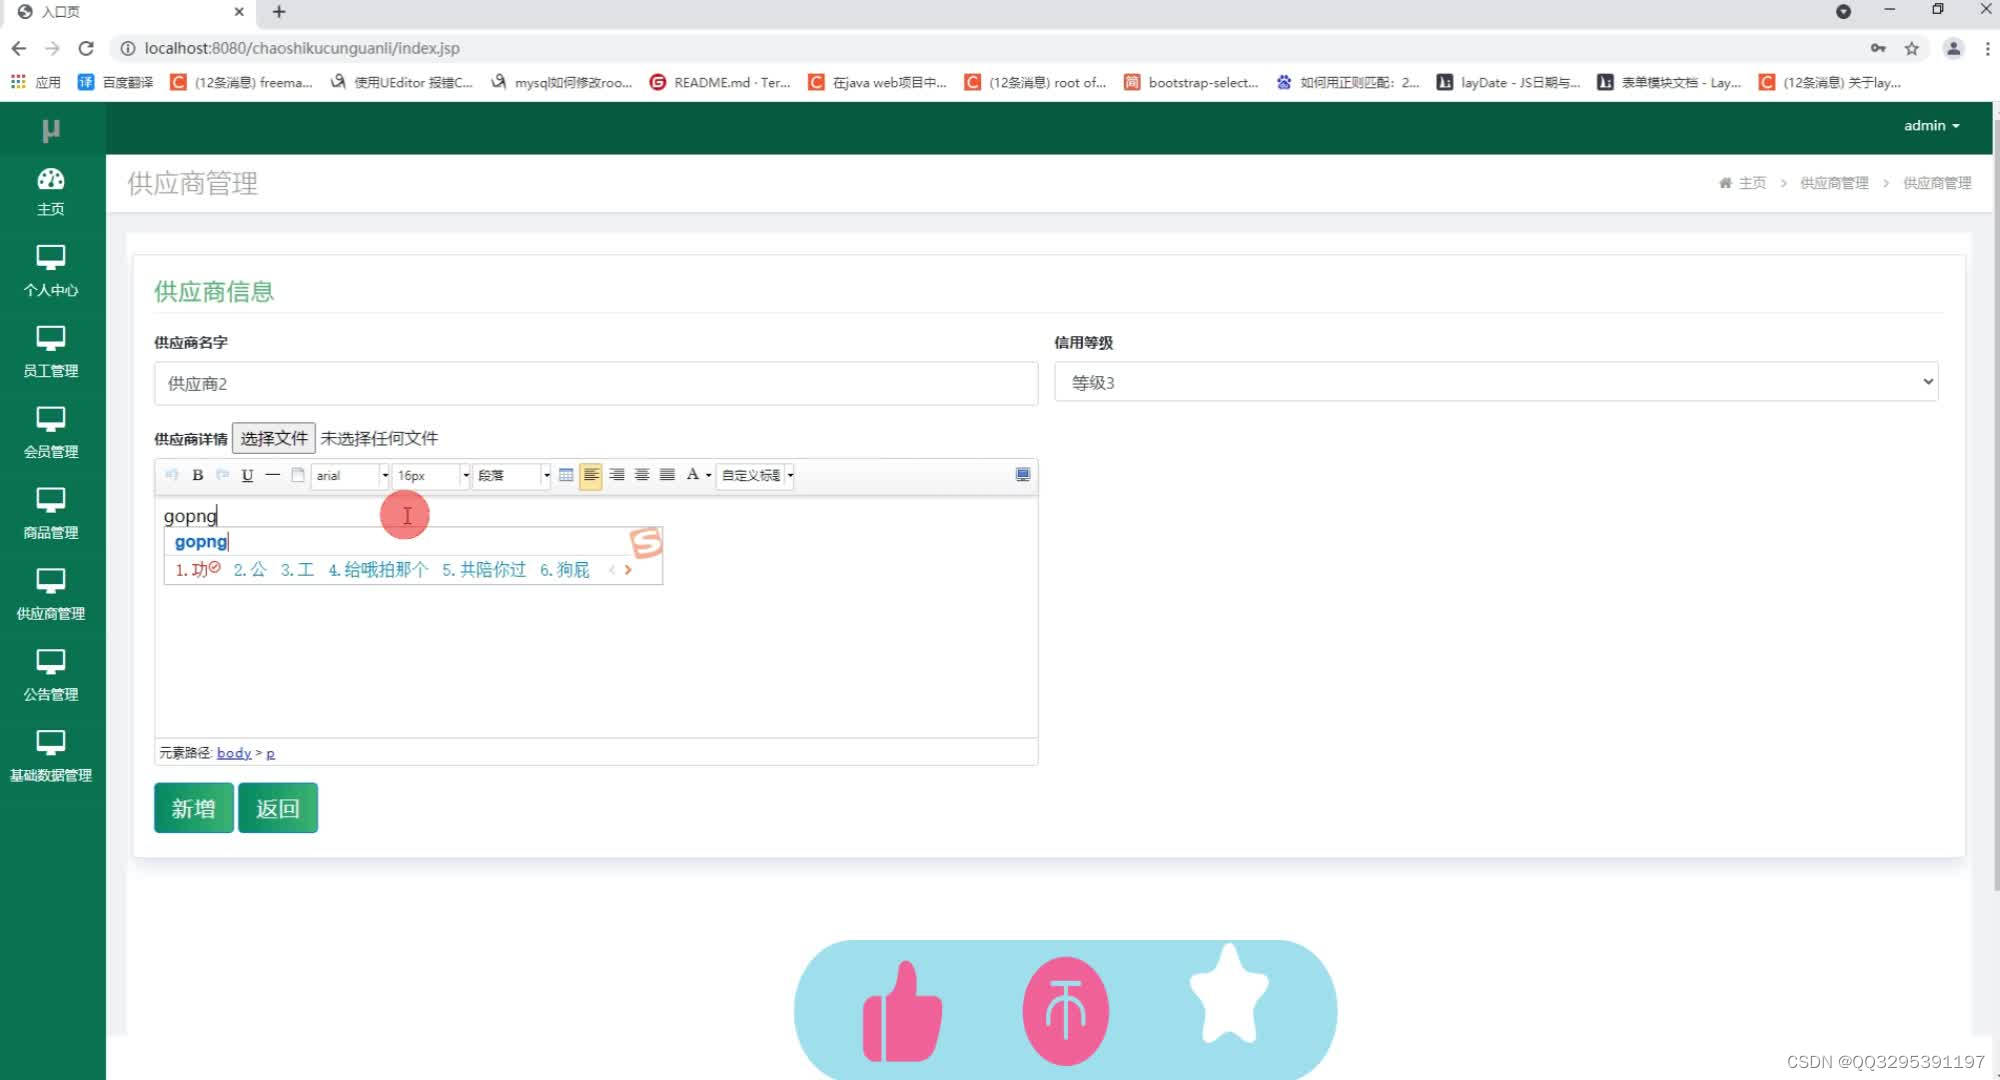This screenshot has width=2000, height=1080.
Task: Click the password key icon in address bar
Action: tap(1878, 48)
